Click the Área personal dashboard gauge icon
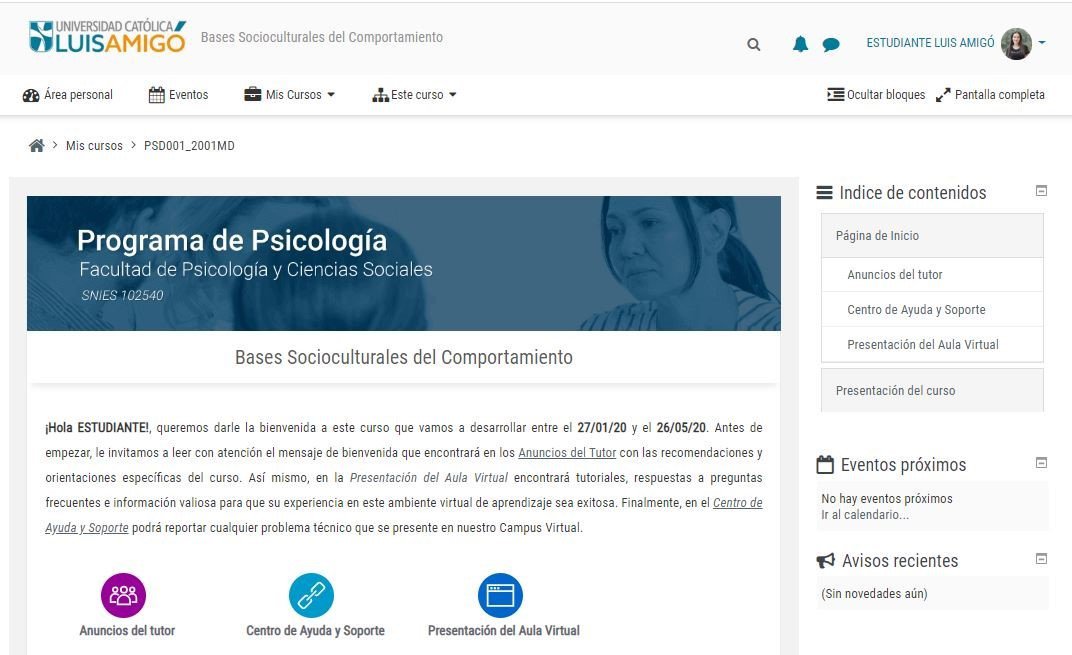 point(31,95)
